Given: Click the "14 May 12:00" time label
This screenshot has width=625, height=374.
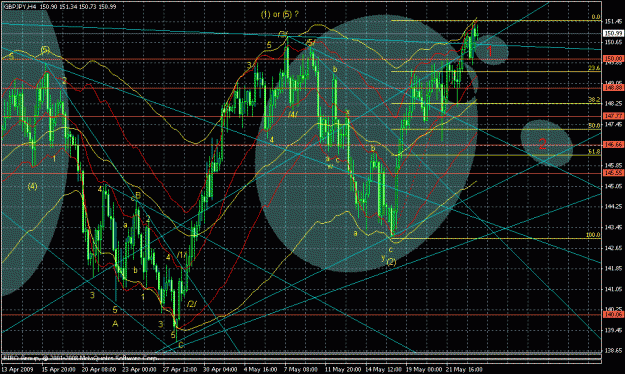Looking at the screenshot, I should (383, 370).
